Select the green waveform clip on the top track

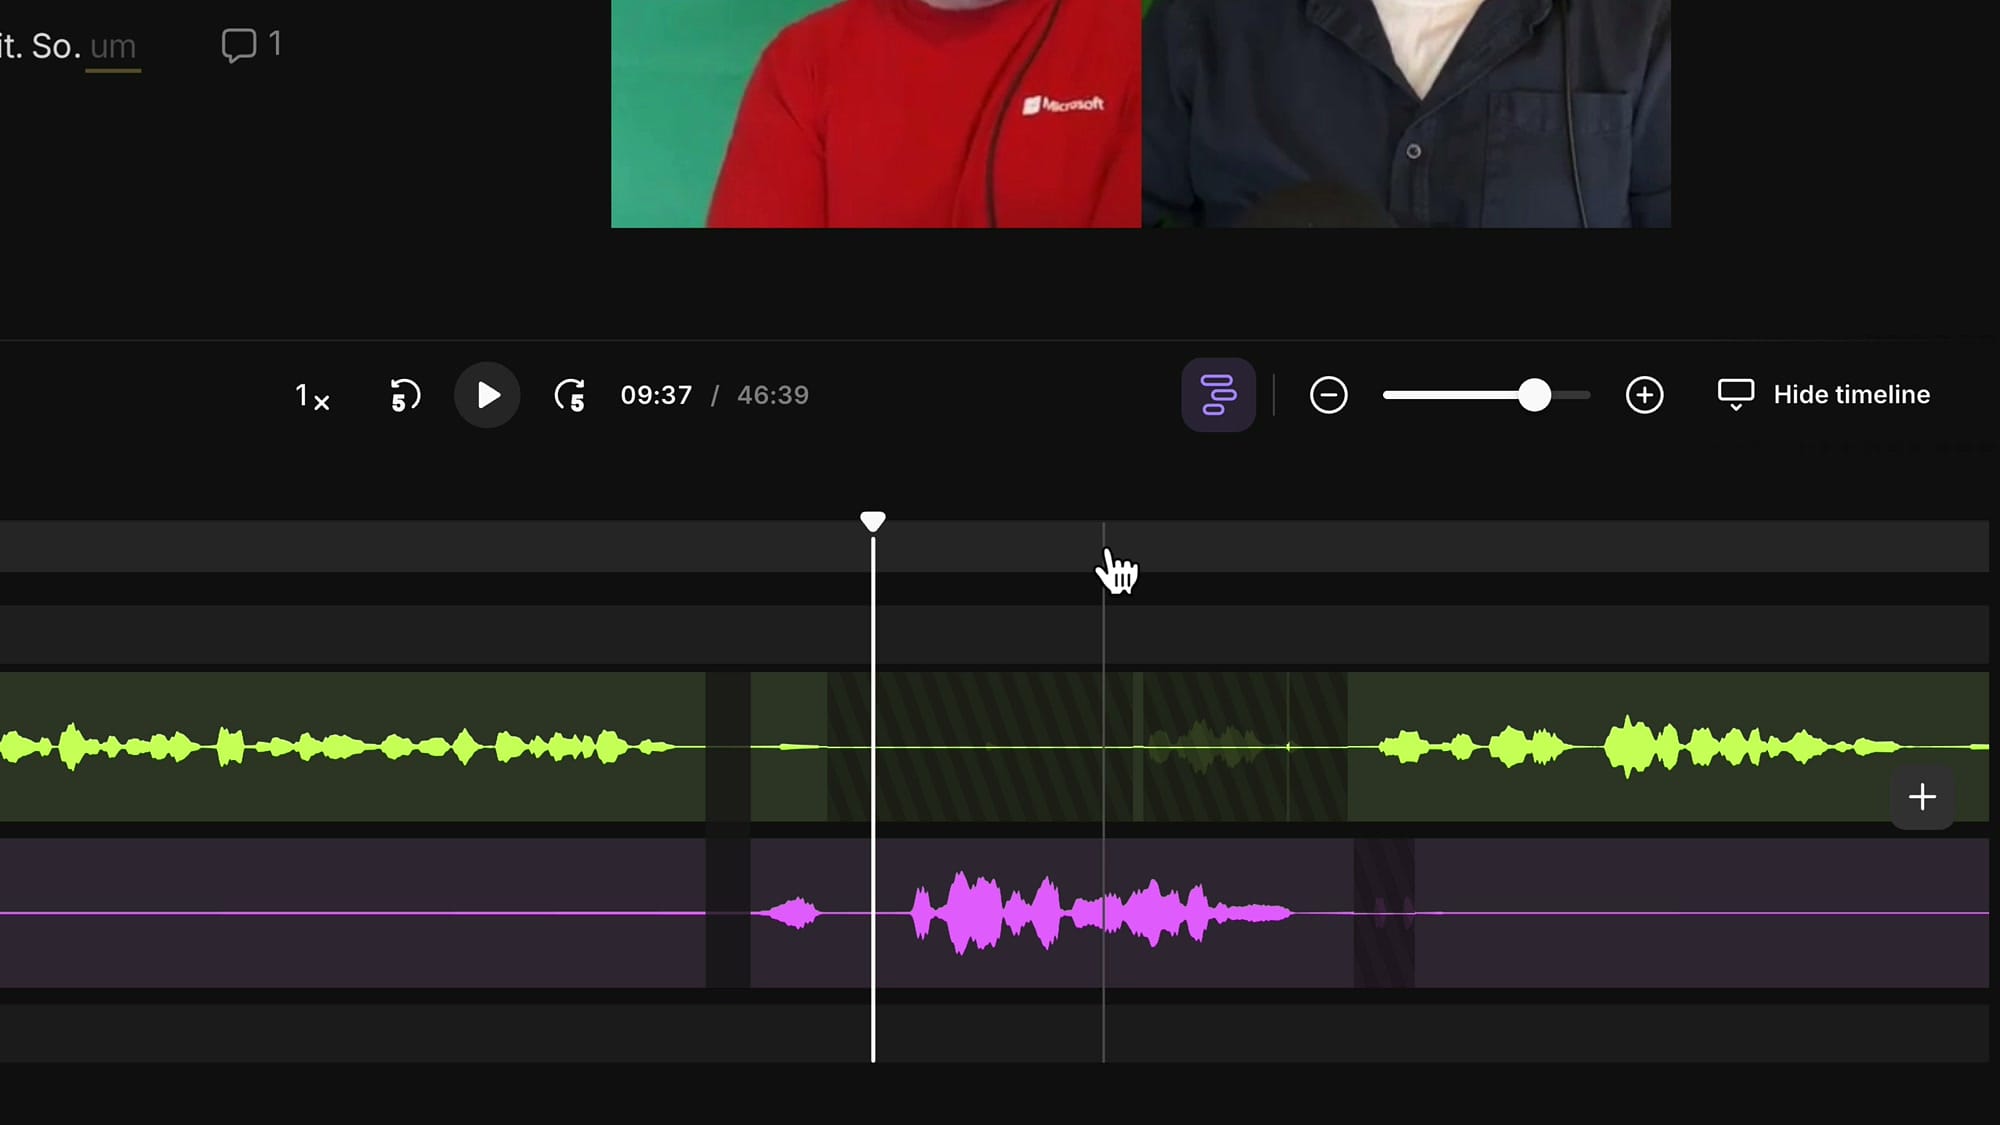click(350, 745)
